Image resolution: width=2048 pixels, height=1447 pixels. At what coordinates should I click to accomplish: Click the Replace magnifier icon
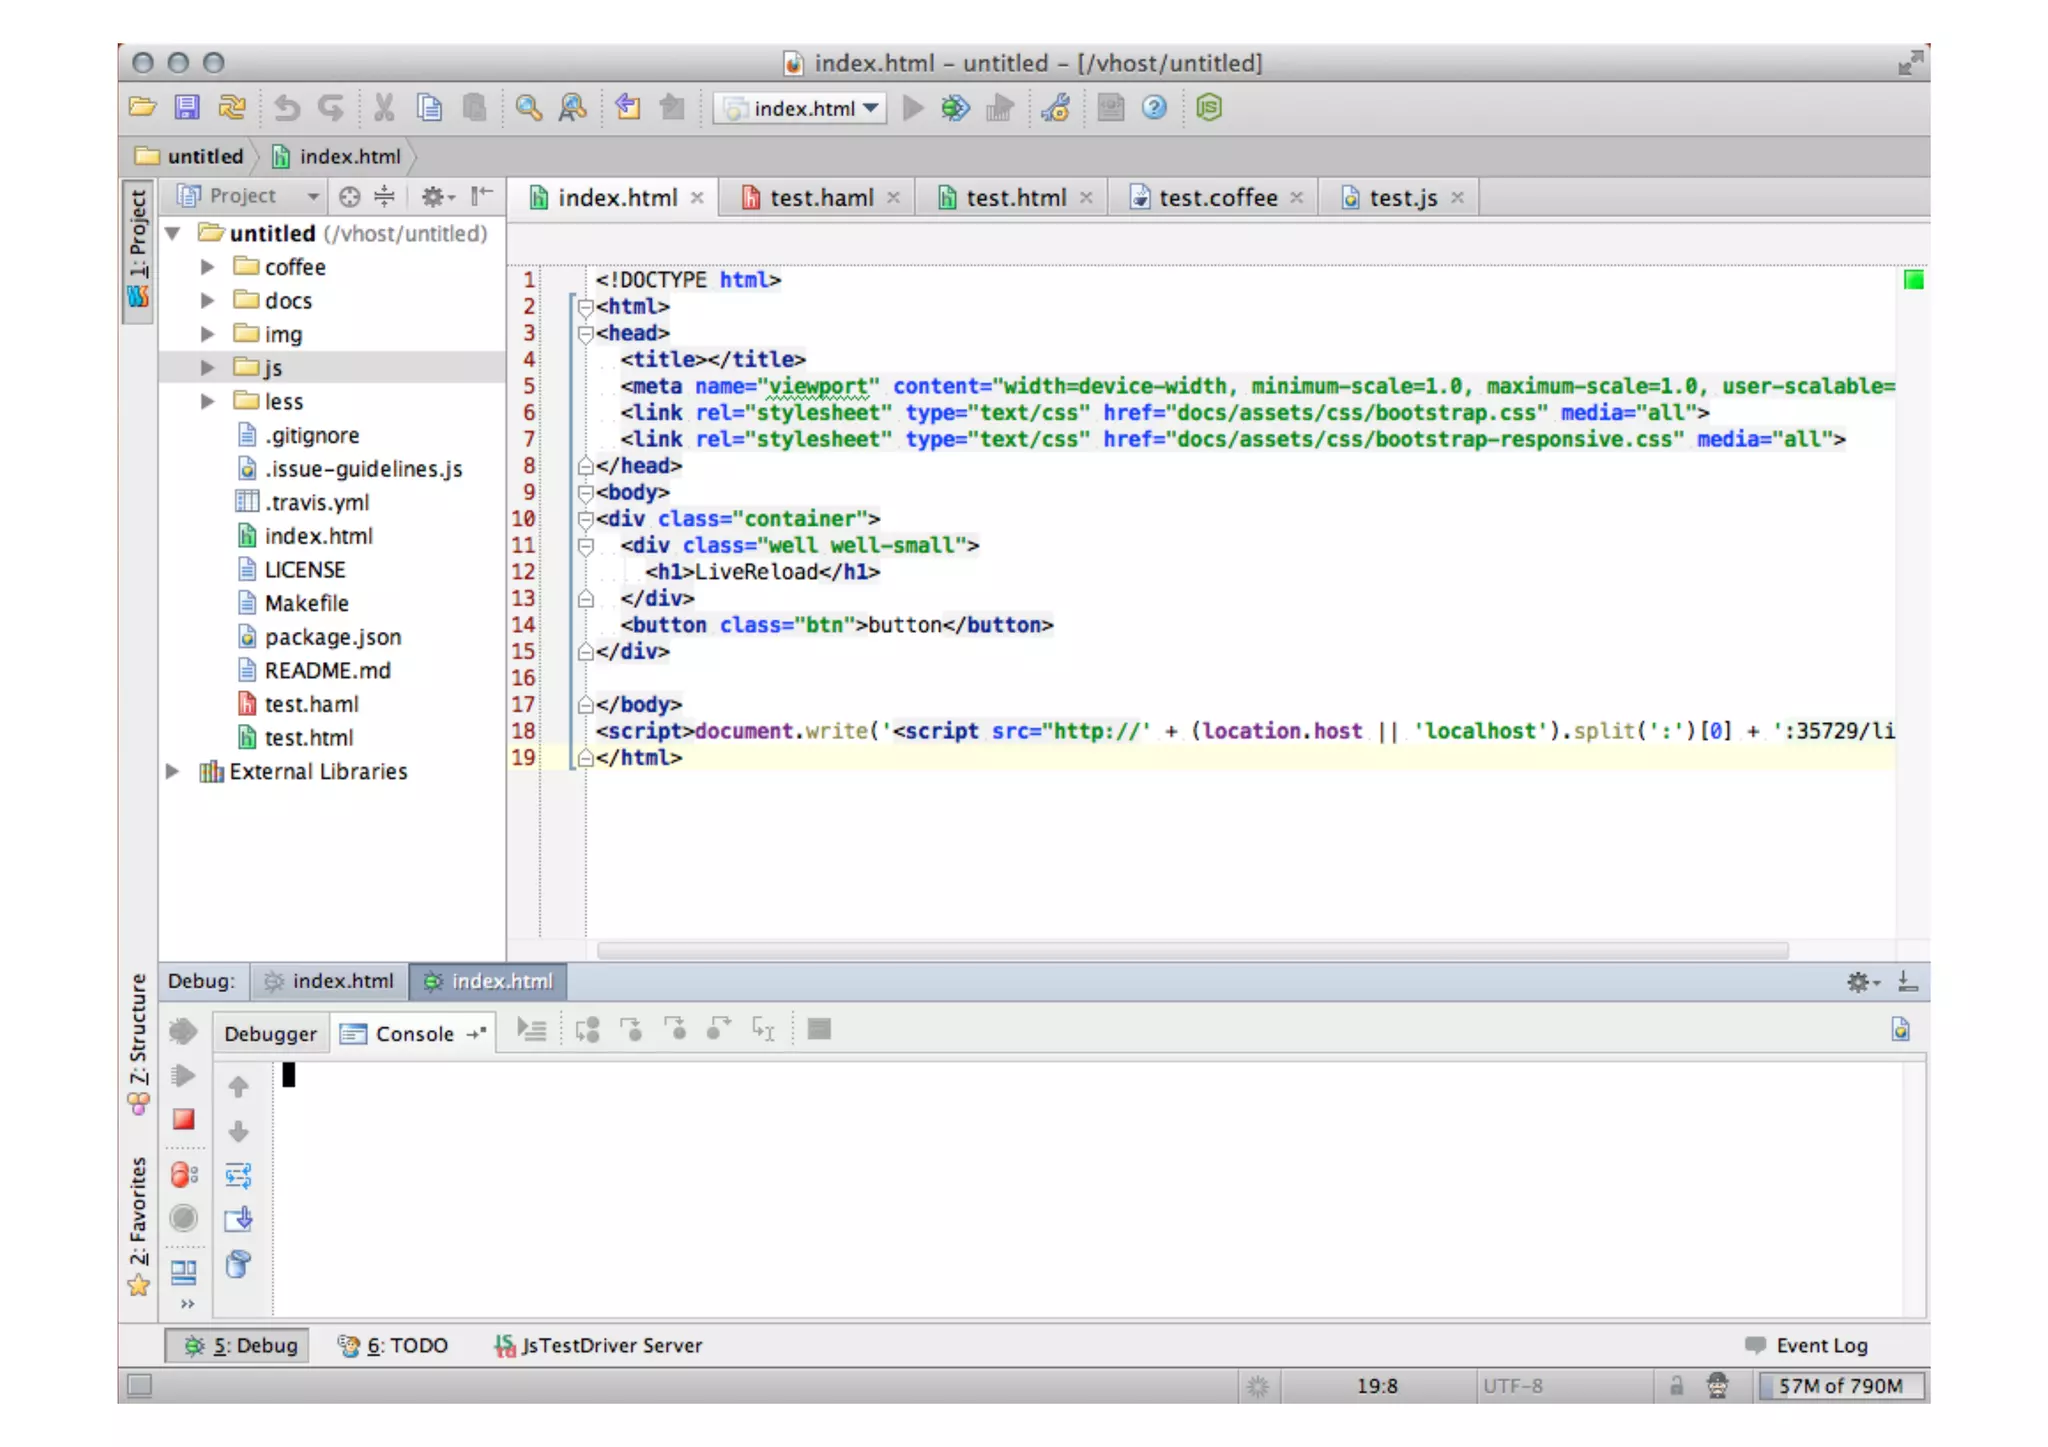click(573, 107)
